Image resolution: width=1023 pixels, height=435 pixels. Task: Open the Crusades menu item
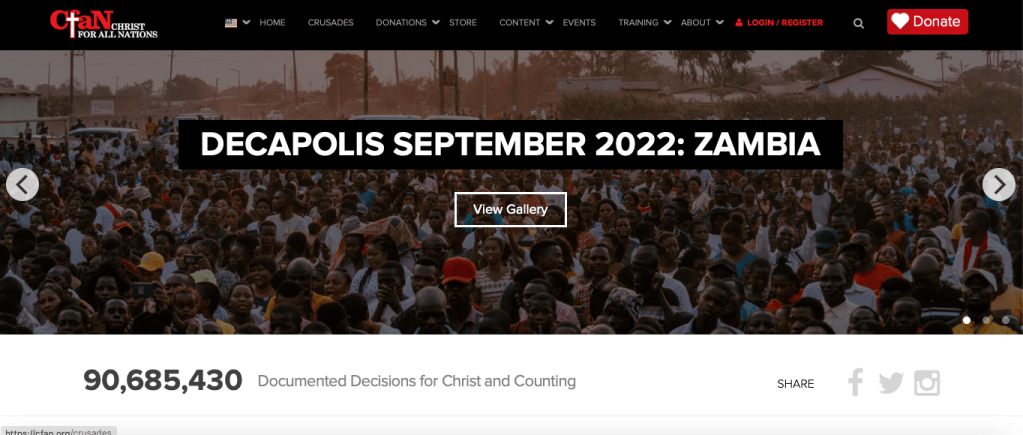(x=331, y=22)
